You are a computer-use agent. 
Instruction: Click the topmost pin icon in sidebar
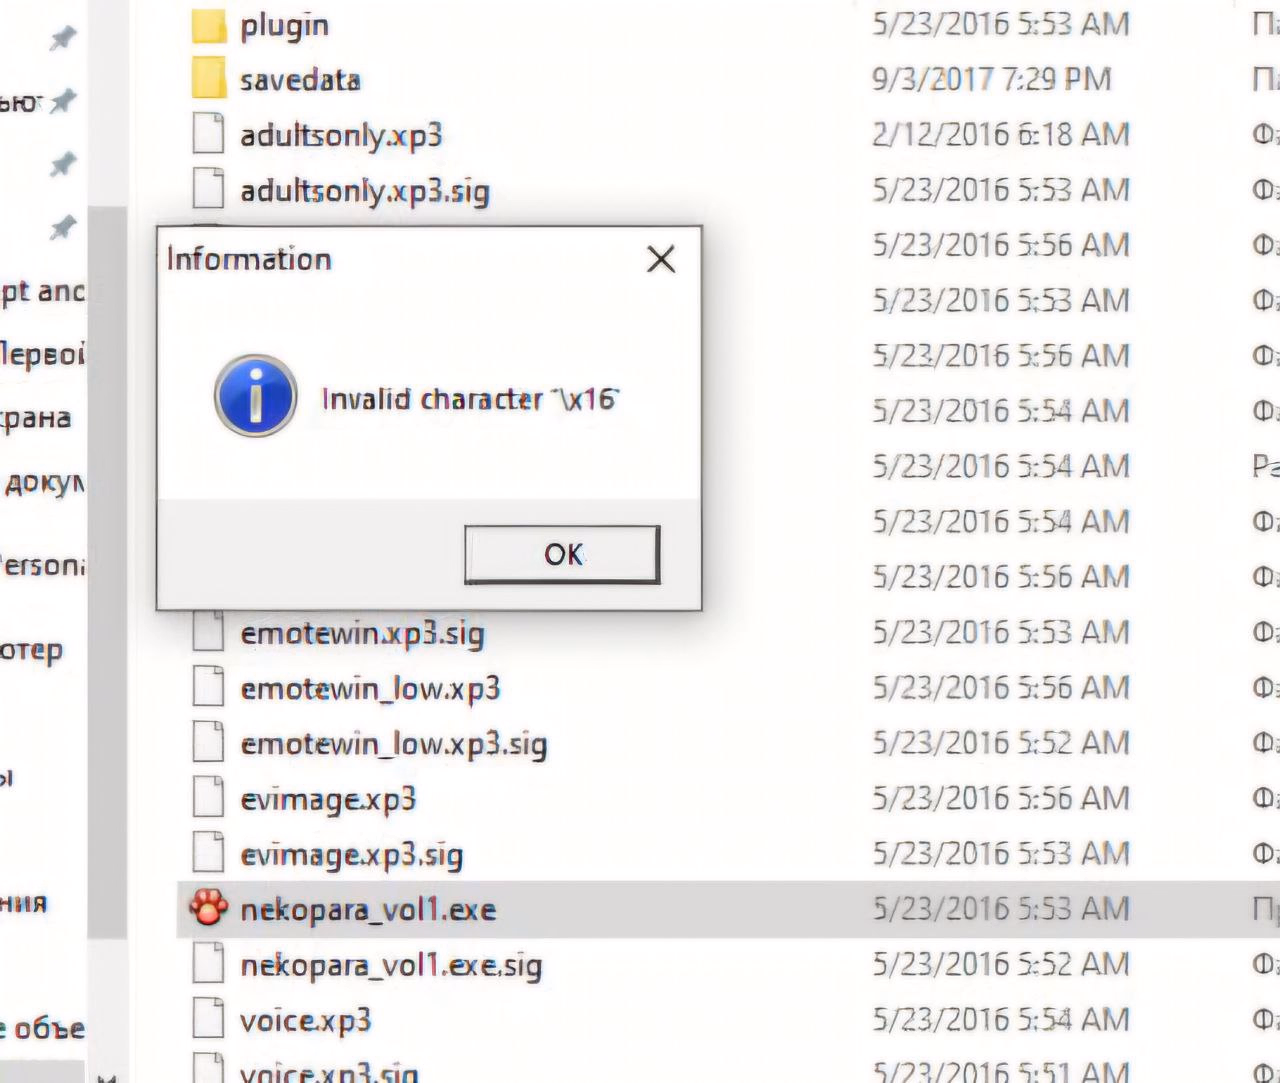pos(63,38)
